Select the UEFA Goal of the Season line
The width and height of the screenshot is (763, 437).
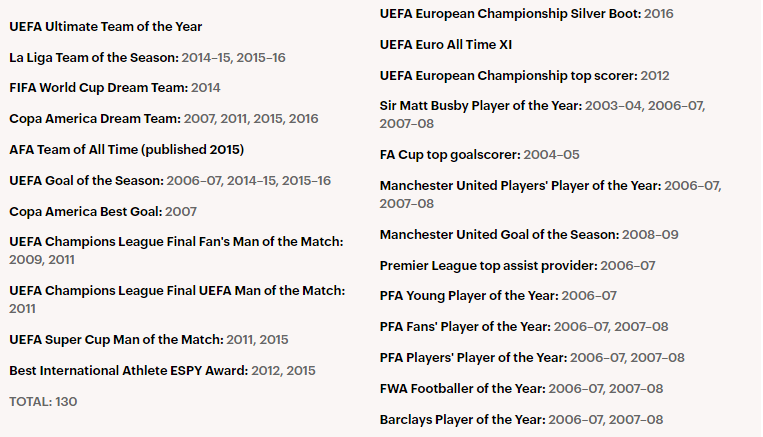(170, 181)
